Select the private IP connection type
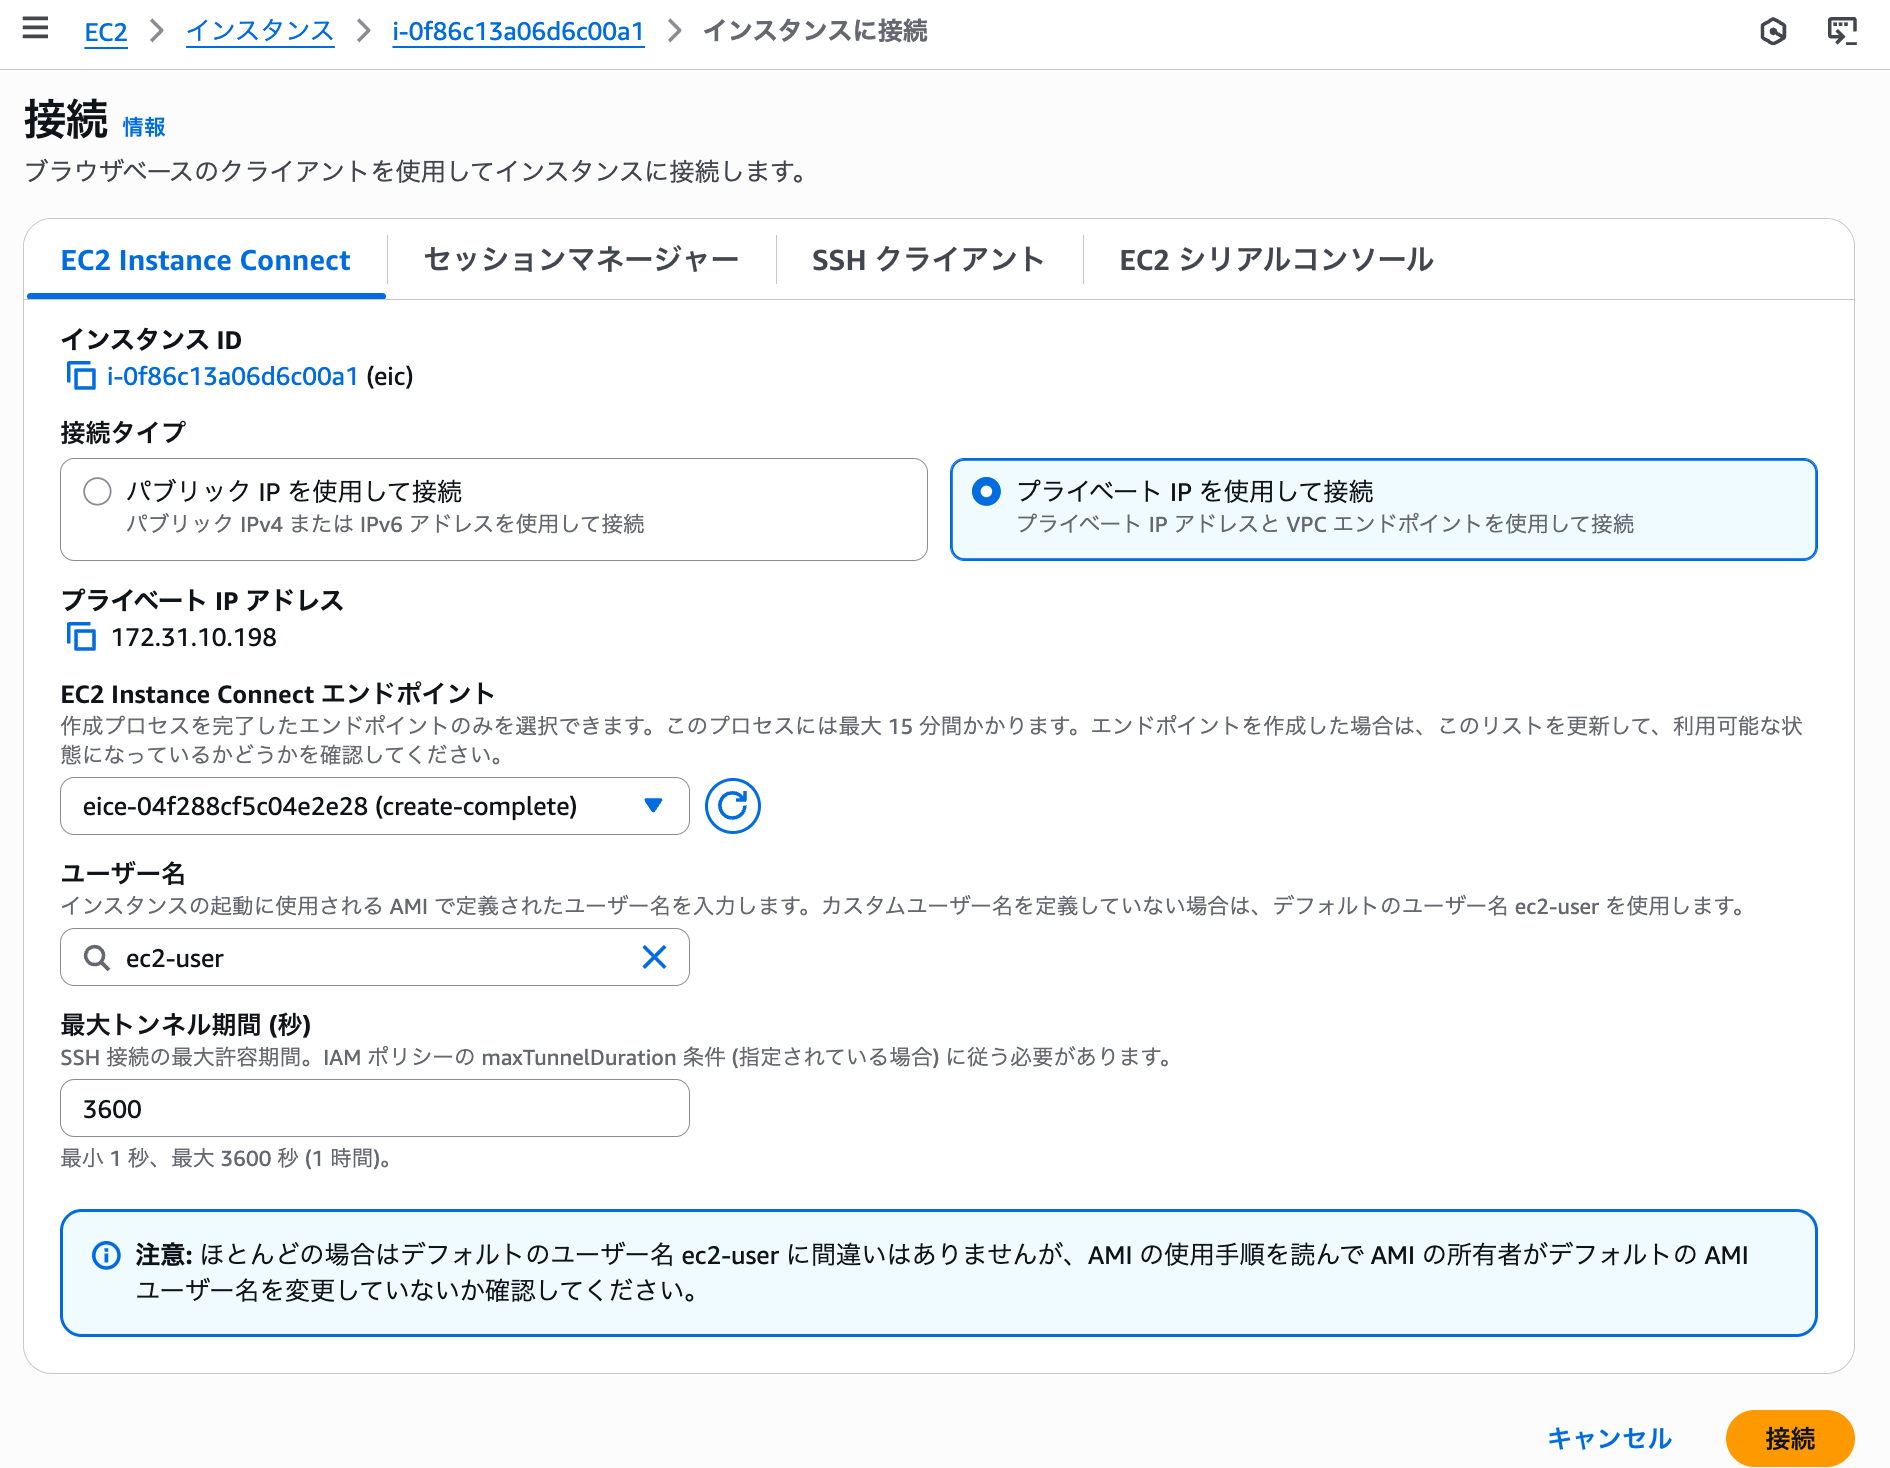 1384,510
